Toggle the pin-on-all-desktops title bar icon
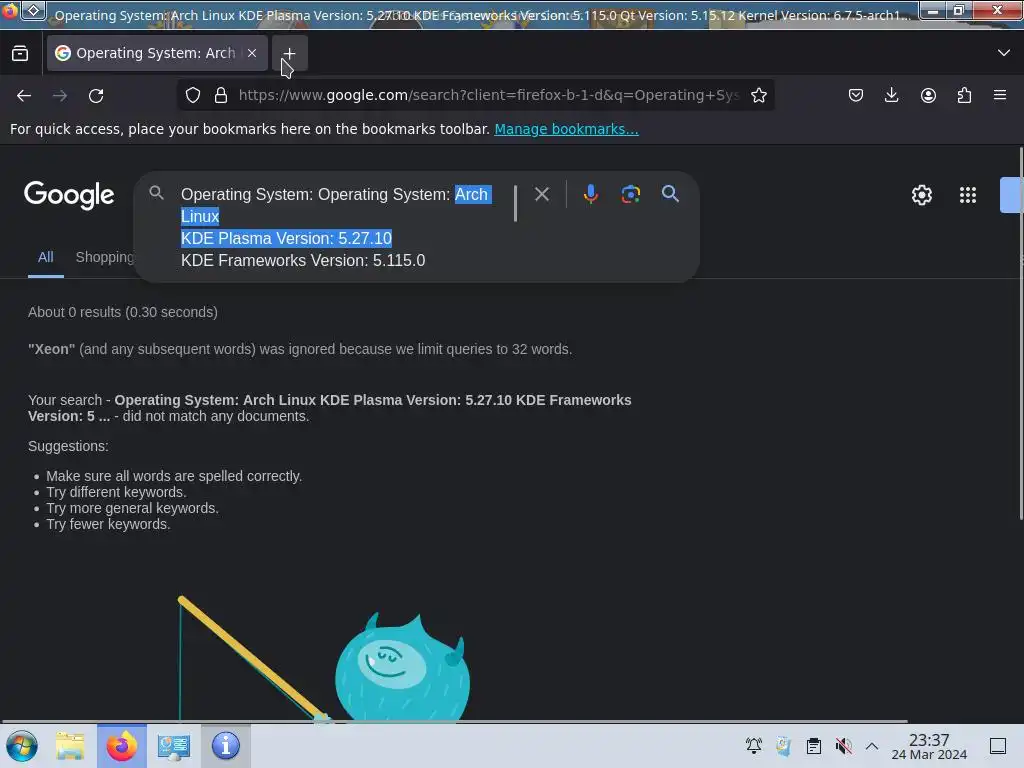This screenshot has height=768, width=1024. (x=33, y=11)
